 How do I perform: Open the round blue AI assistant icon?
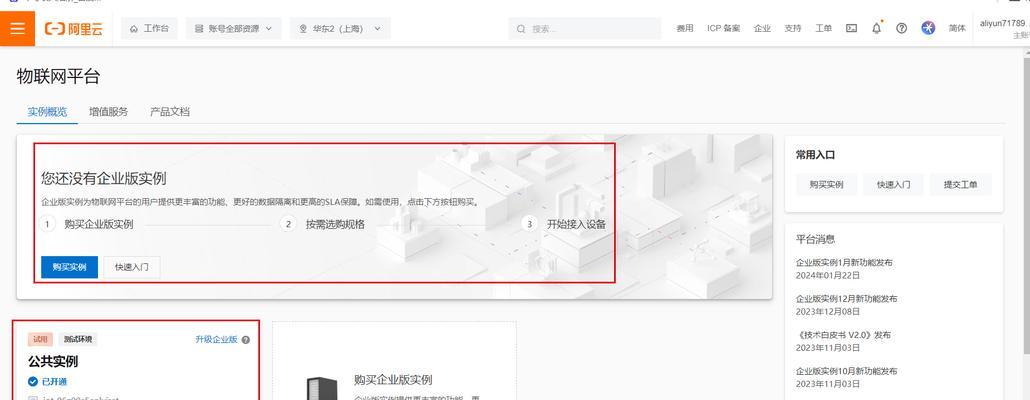tap(928, 28)
